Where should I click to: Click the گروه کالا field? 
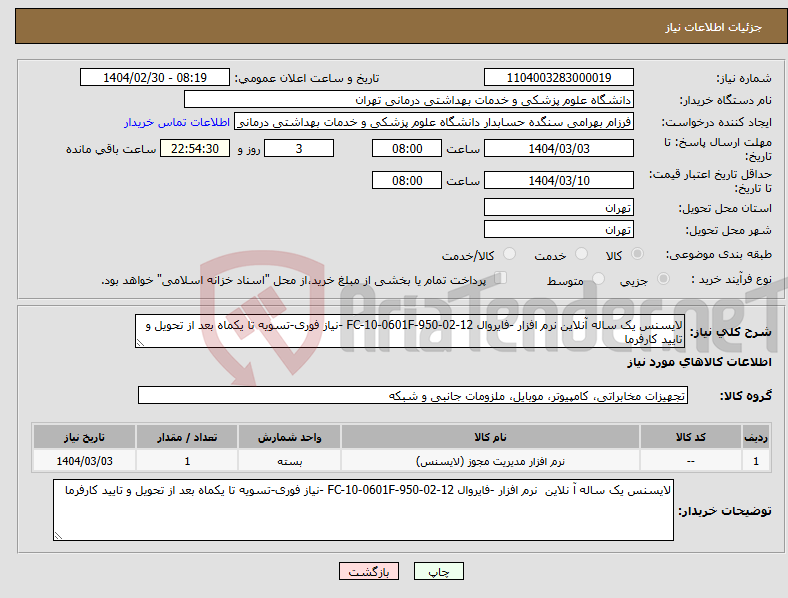(x=413, y=395)
